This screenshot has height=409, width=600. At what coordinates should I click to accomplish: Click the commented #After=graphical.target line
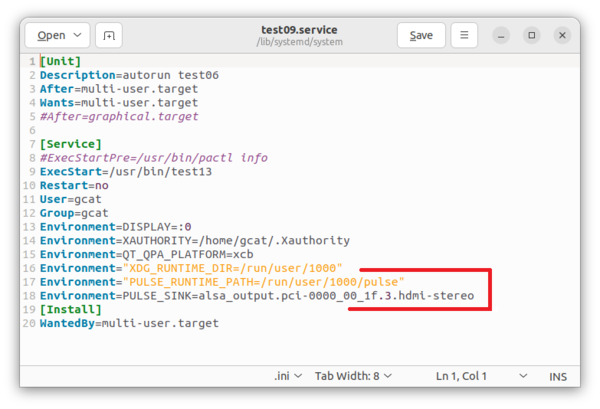[x=119, y=115]
